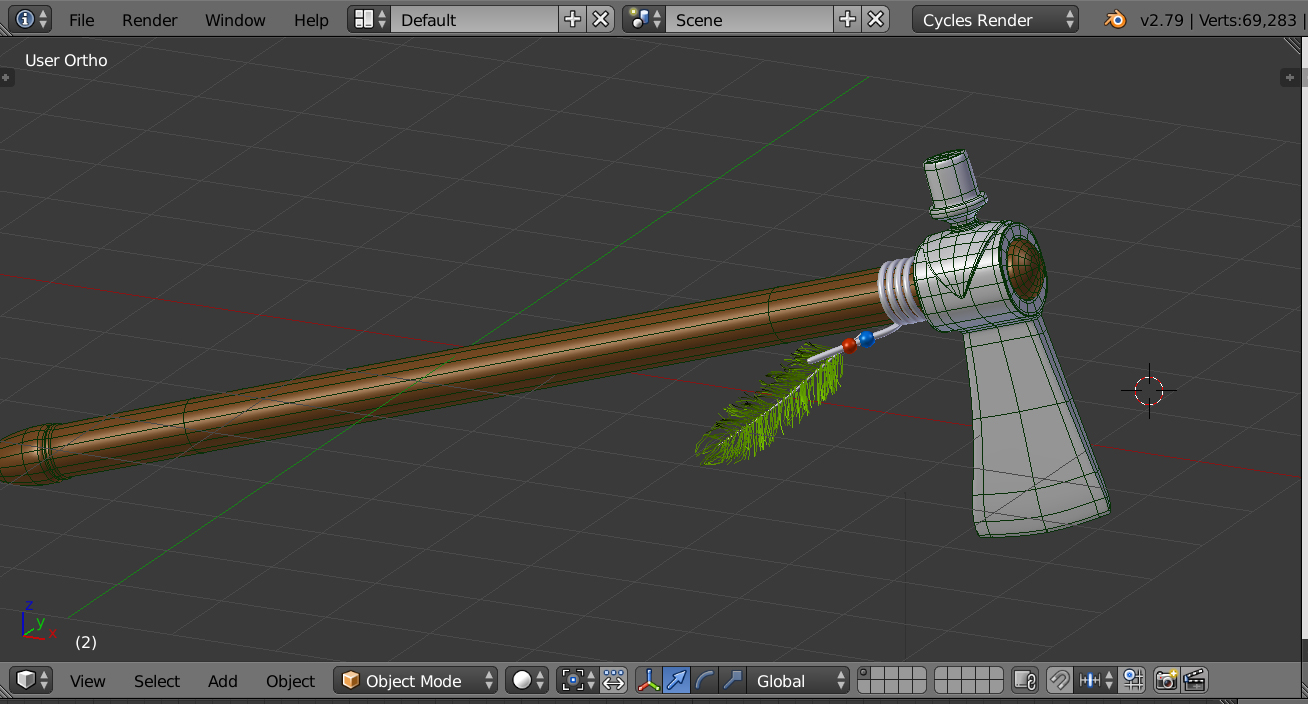1308x704 pixels.
Task: Click the v2.79 Verts:69,283 statistics text
Action: (1218, 20)
